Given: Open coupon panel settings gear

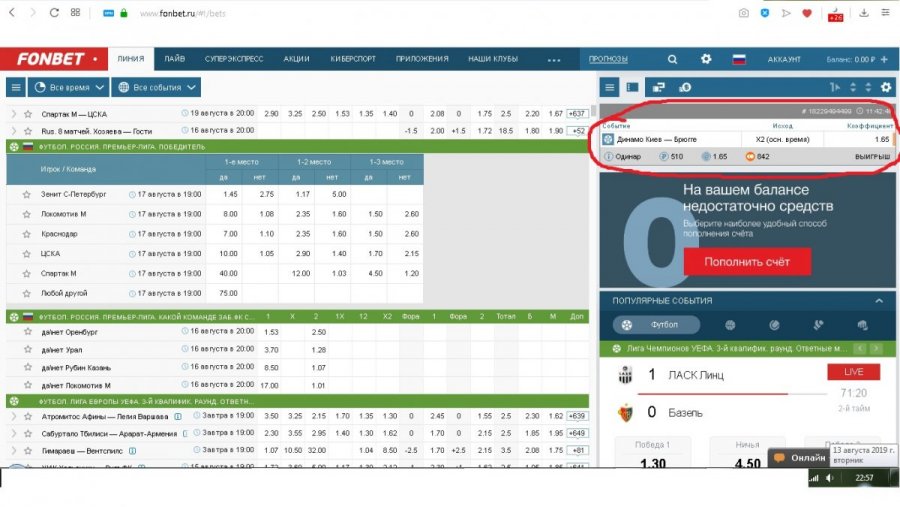Looking at the screenshot, I should click(x=885, y=88).
